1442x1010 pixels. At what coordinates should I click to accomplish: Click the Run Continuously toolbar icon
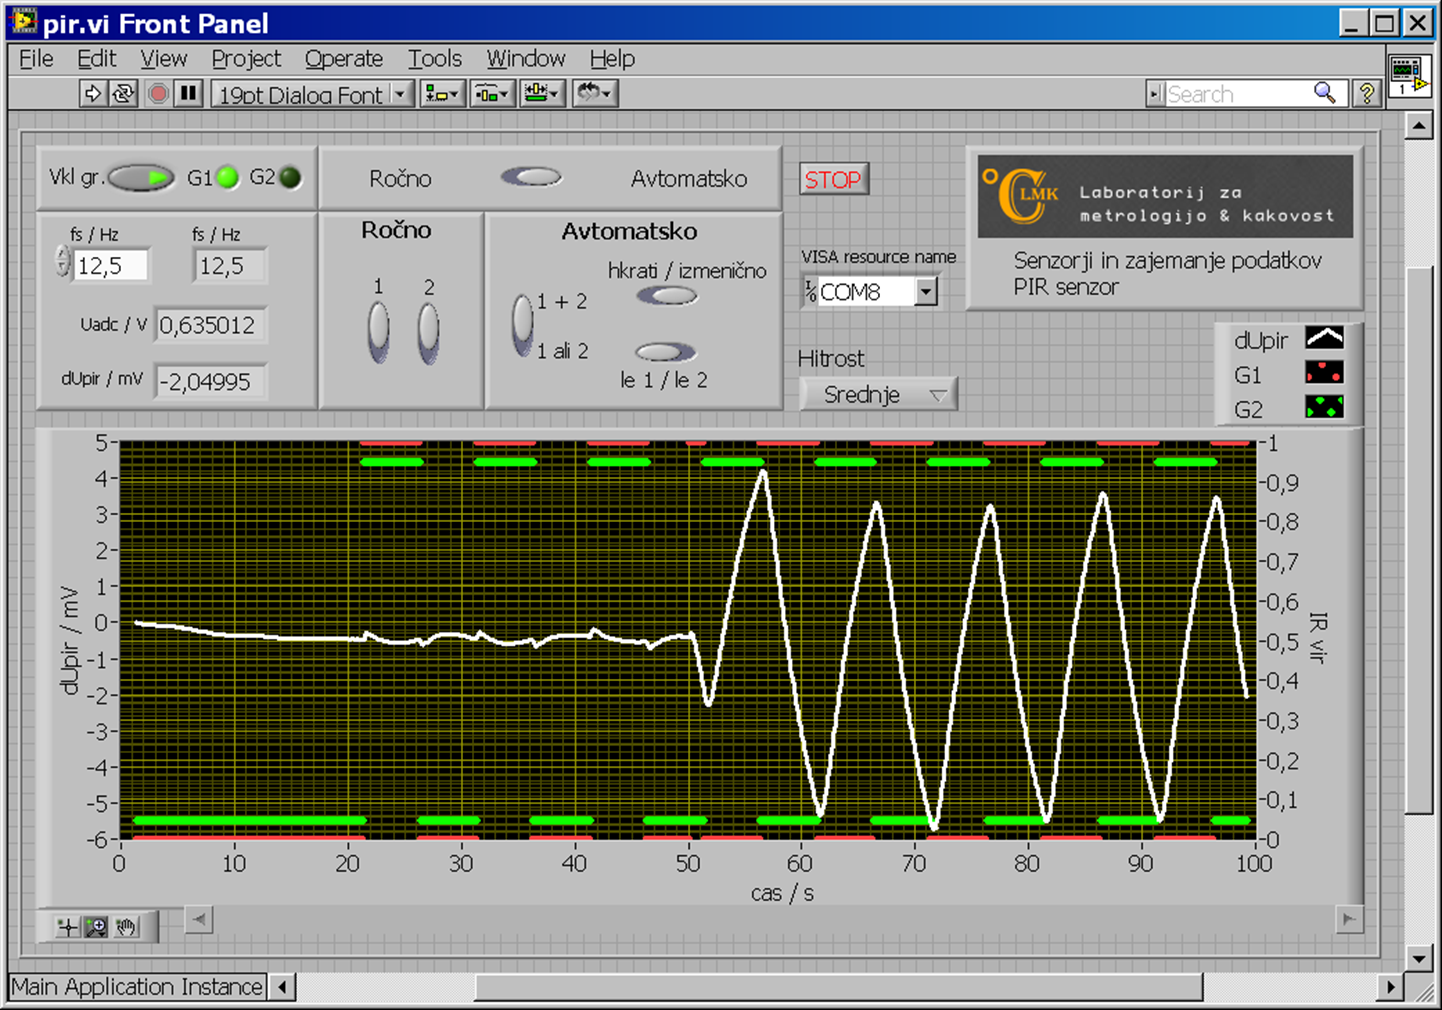123,93
